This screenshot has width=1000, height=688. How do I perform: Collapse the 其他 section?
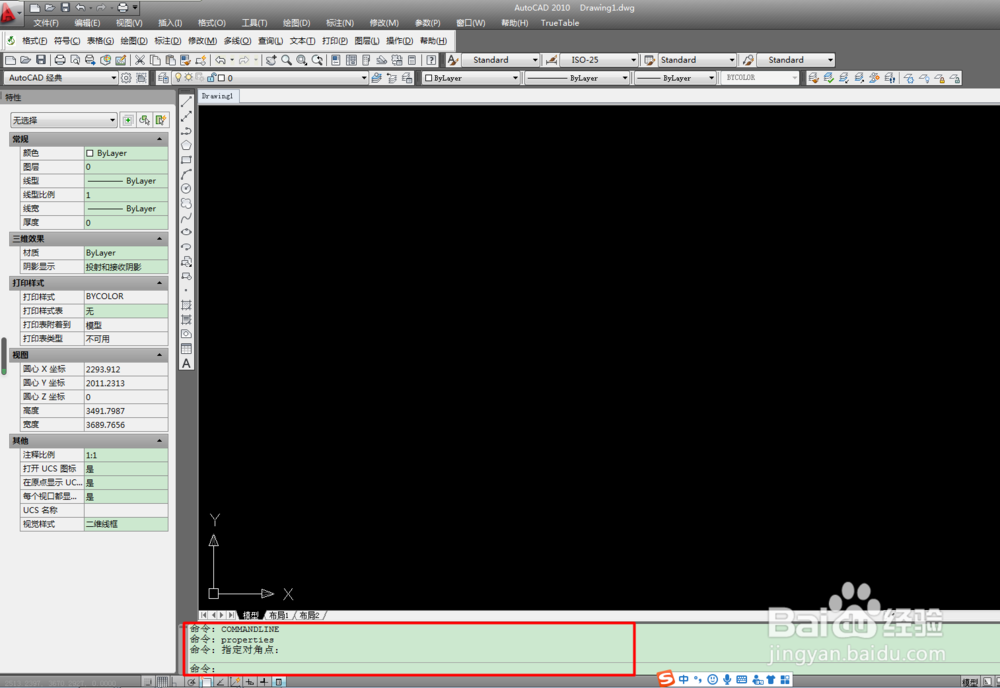[159, 441]
